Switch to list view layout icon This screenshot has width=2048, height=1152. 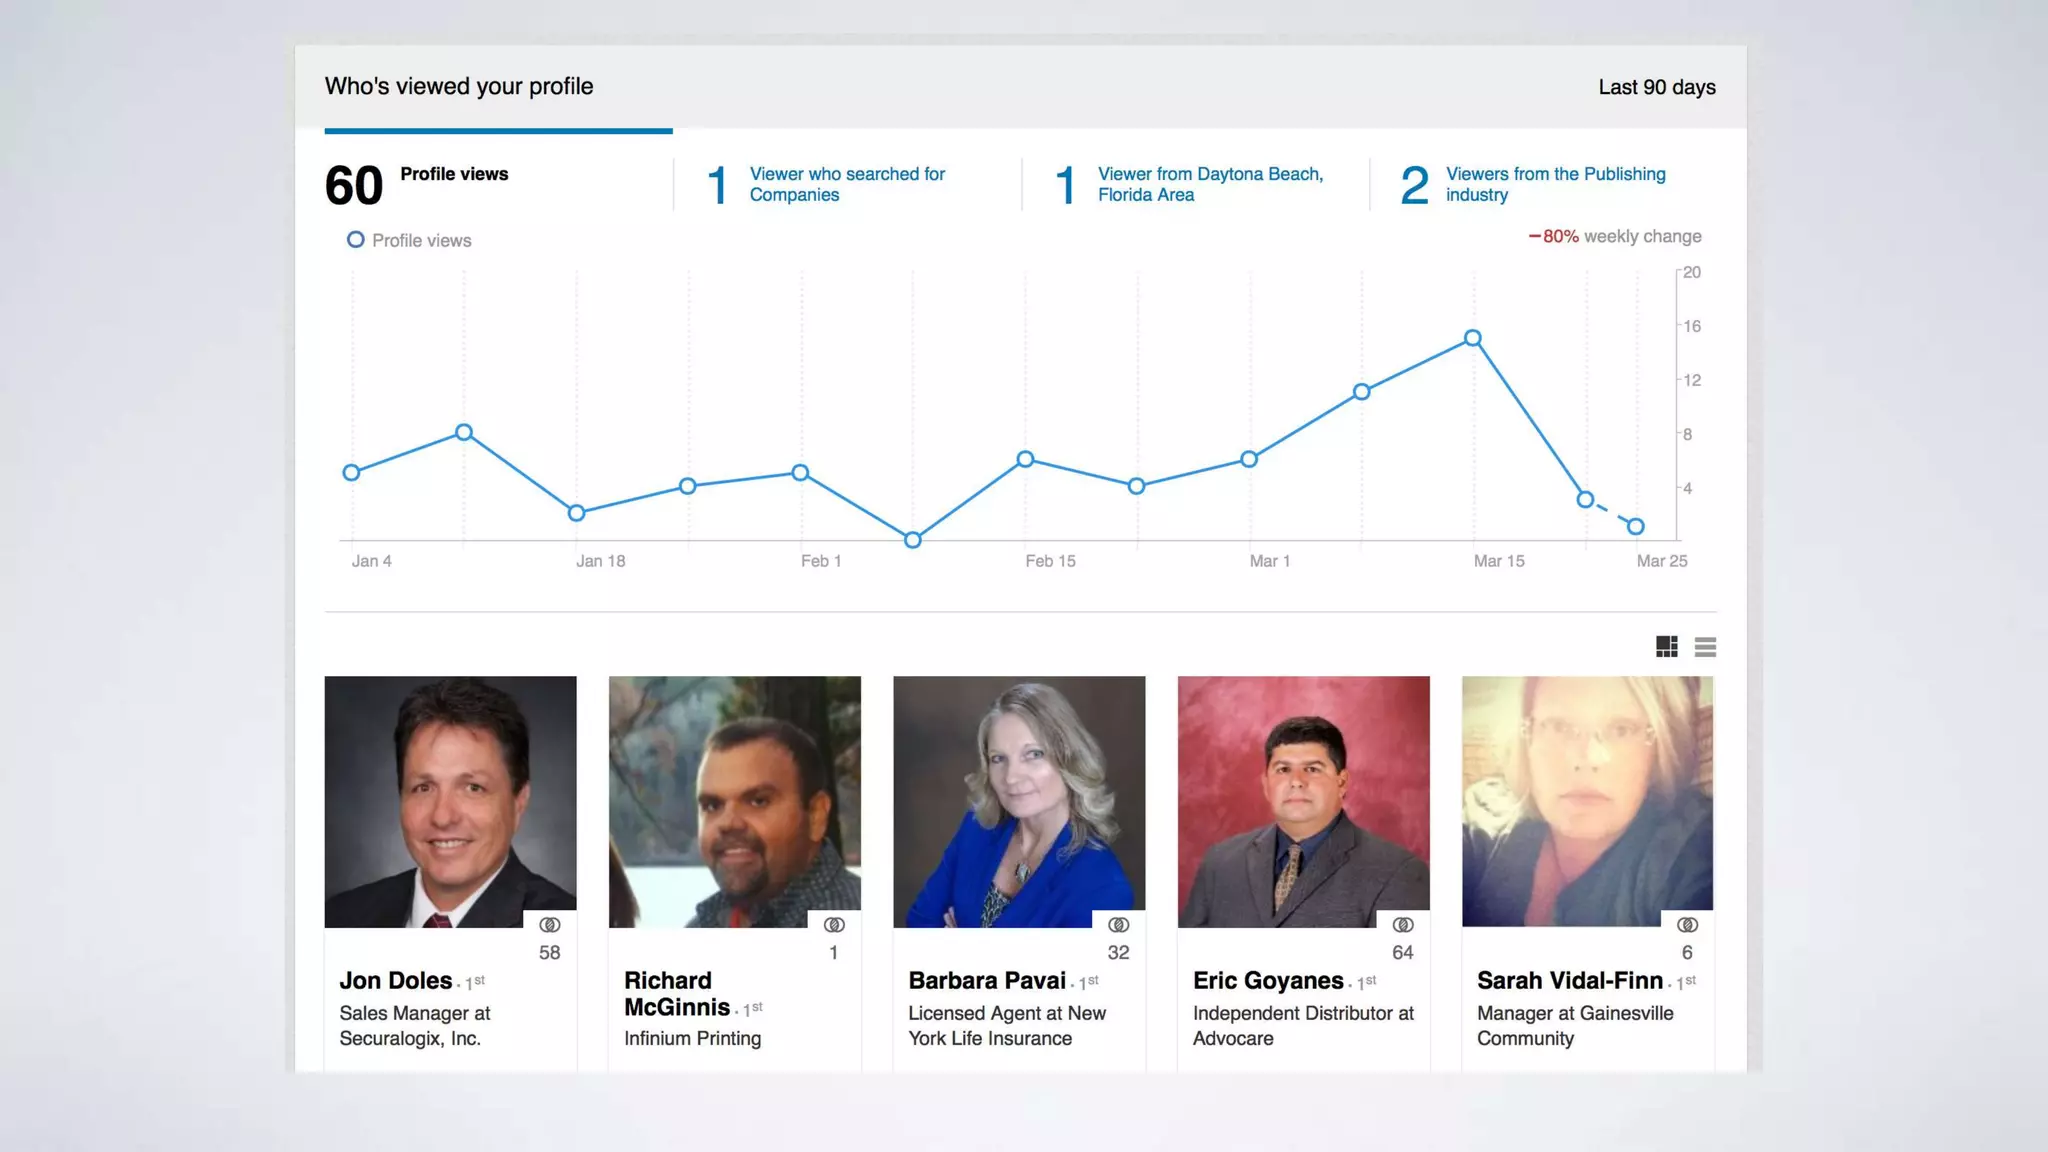[1705, 647]
